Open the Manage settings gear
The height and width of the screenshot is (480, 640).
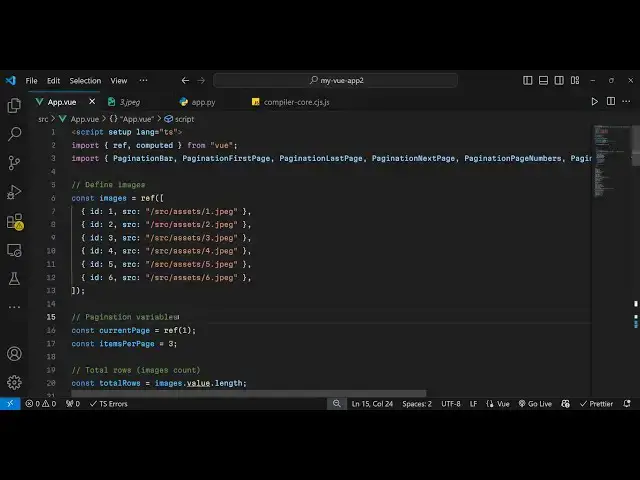[14, 382]
